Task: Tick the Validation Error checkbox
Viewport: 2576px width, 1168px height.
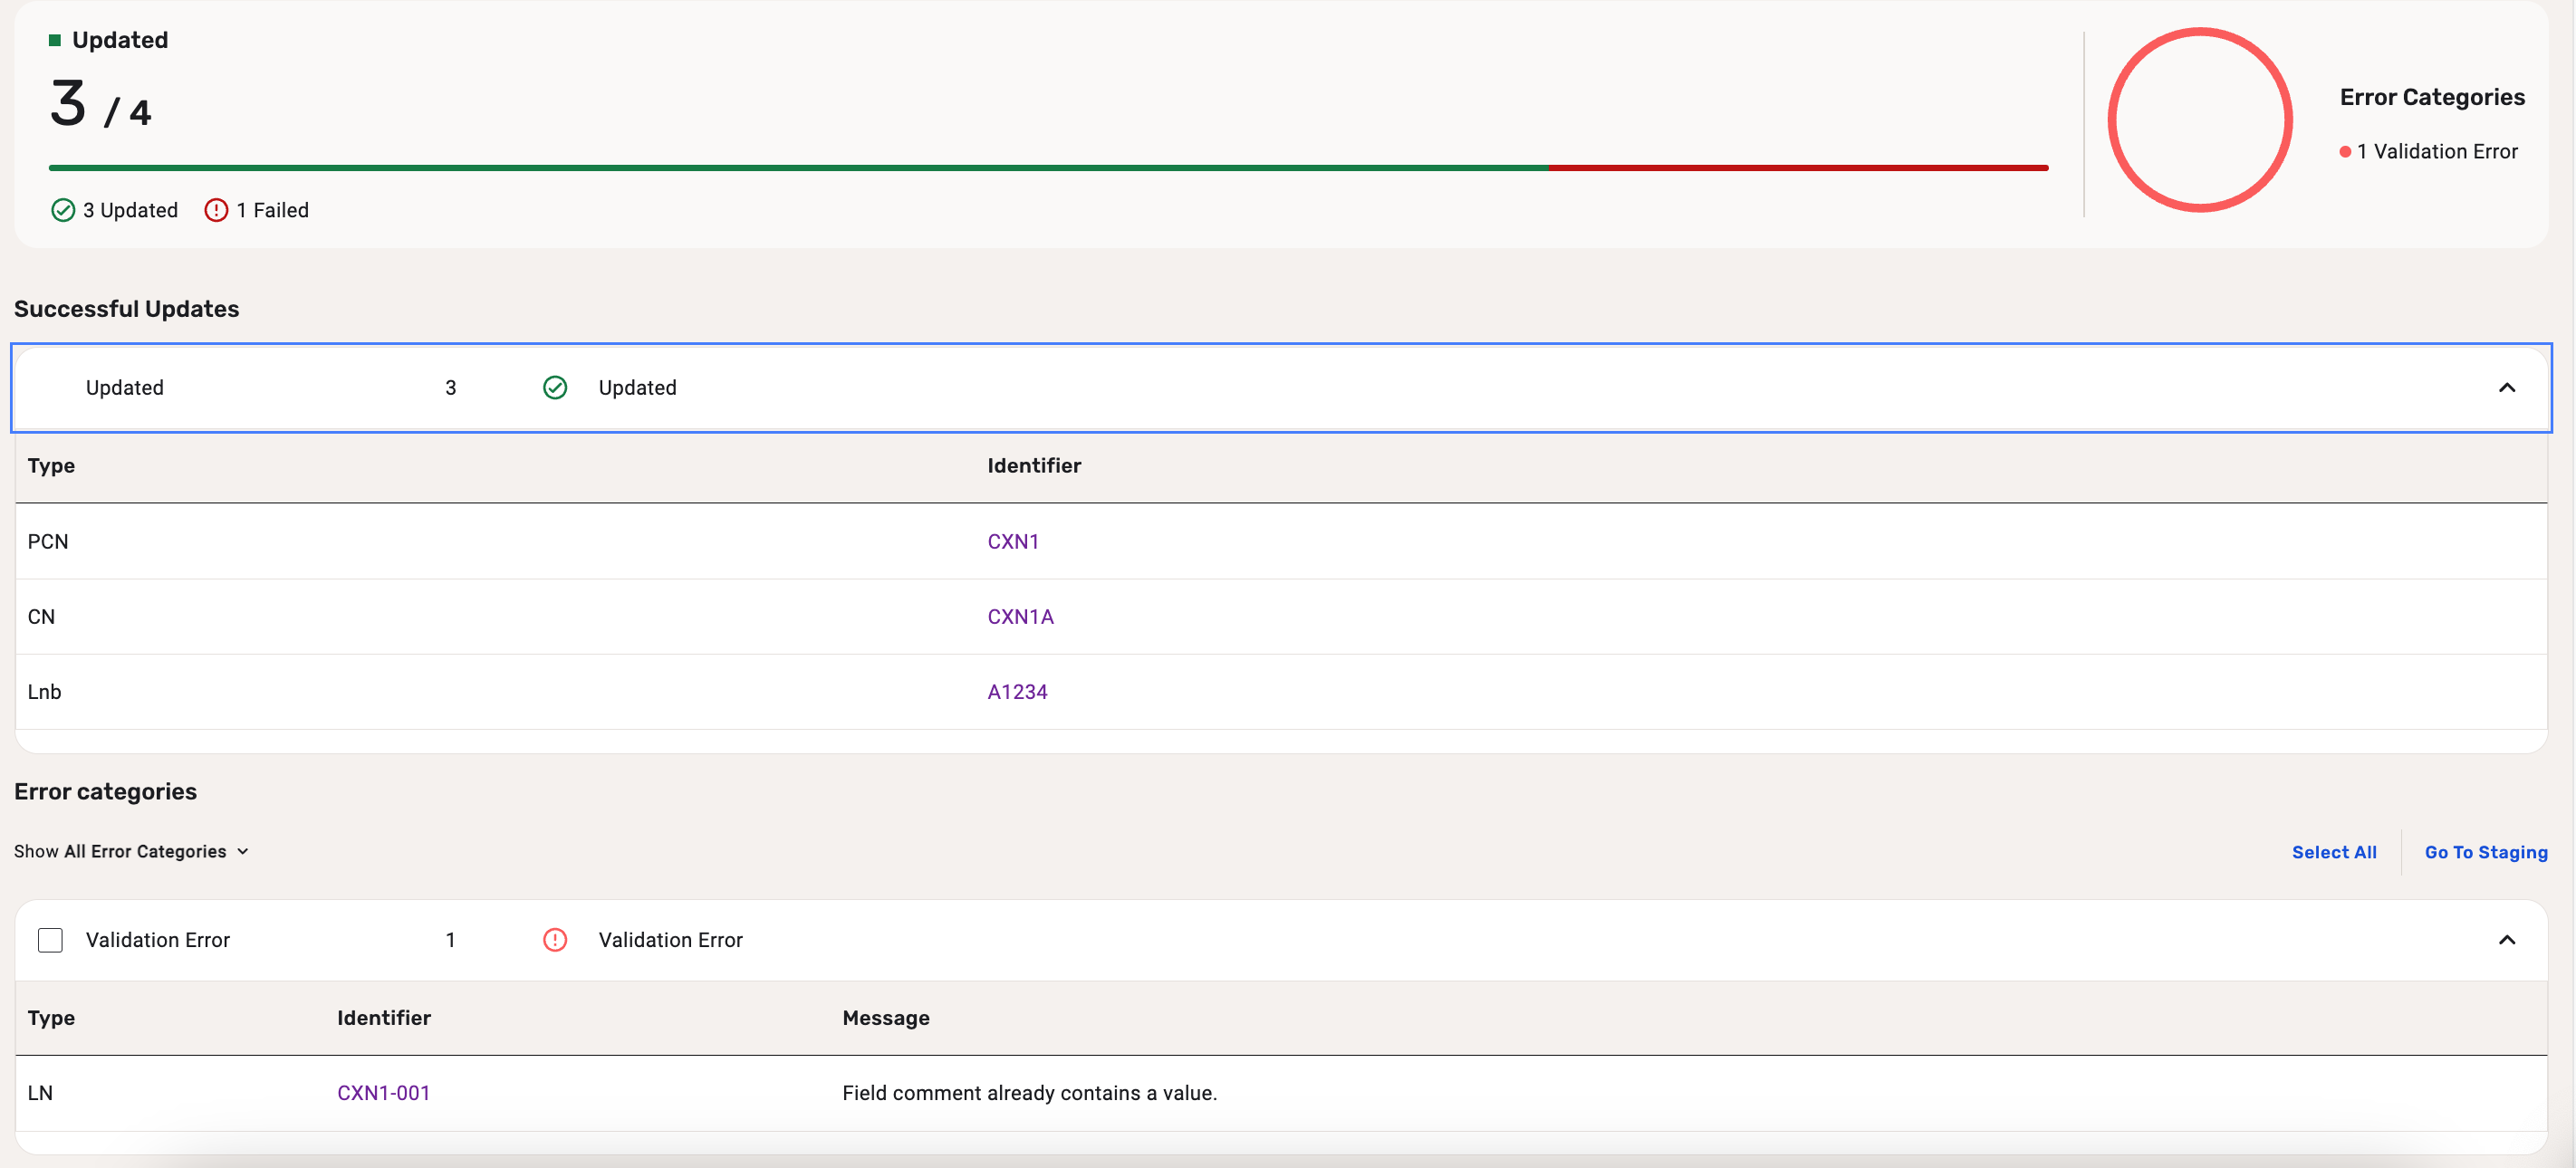Action: tap(50, 940)
